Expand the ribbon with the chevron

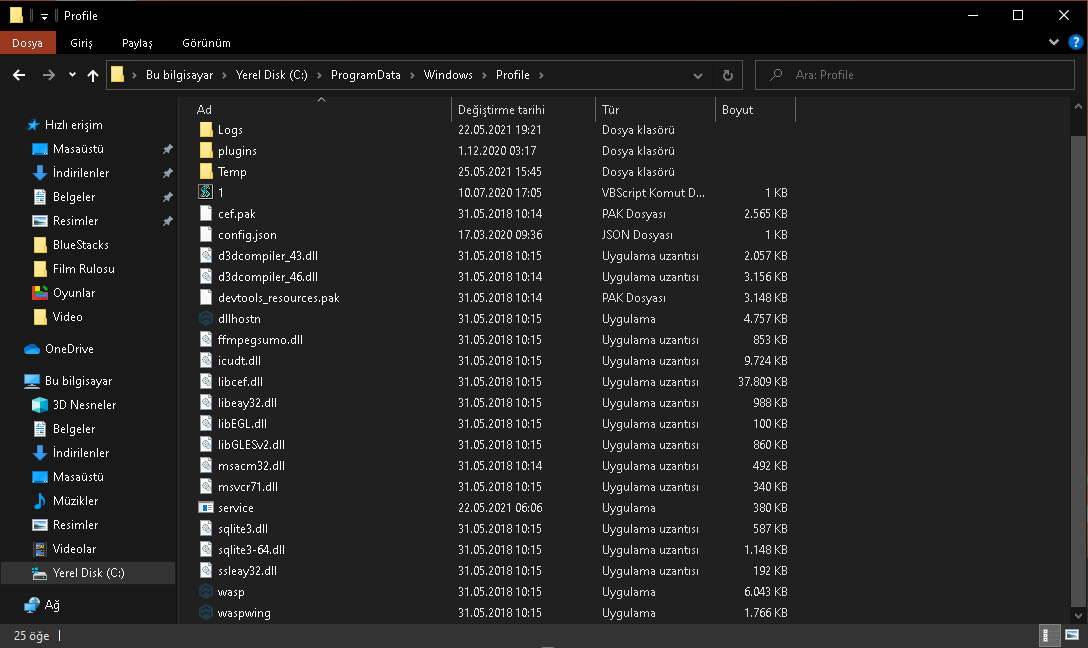(x=1053, y=42)
